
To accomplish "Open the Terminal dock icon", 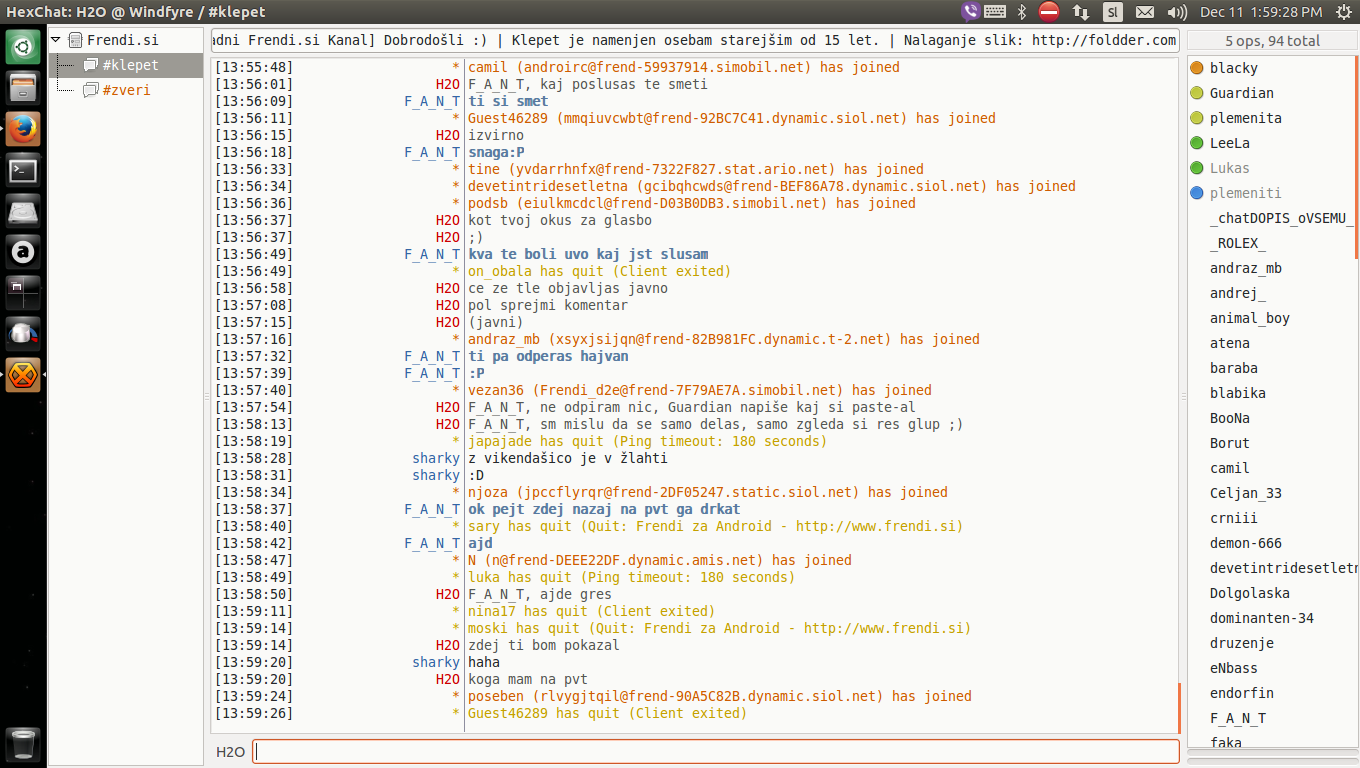I will tap(24, 170).
